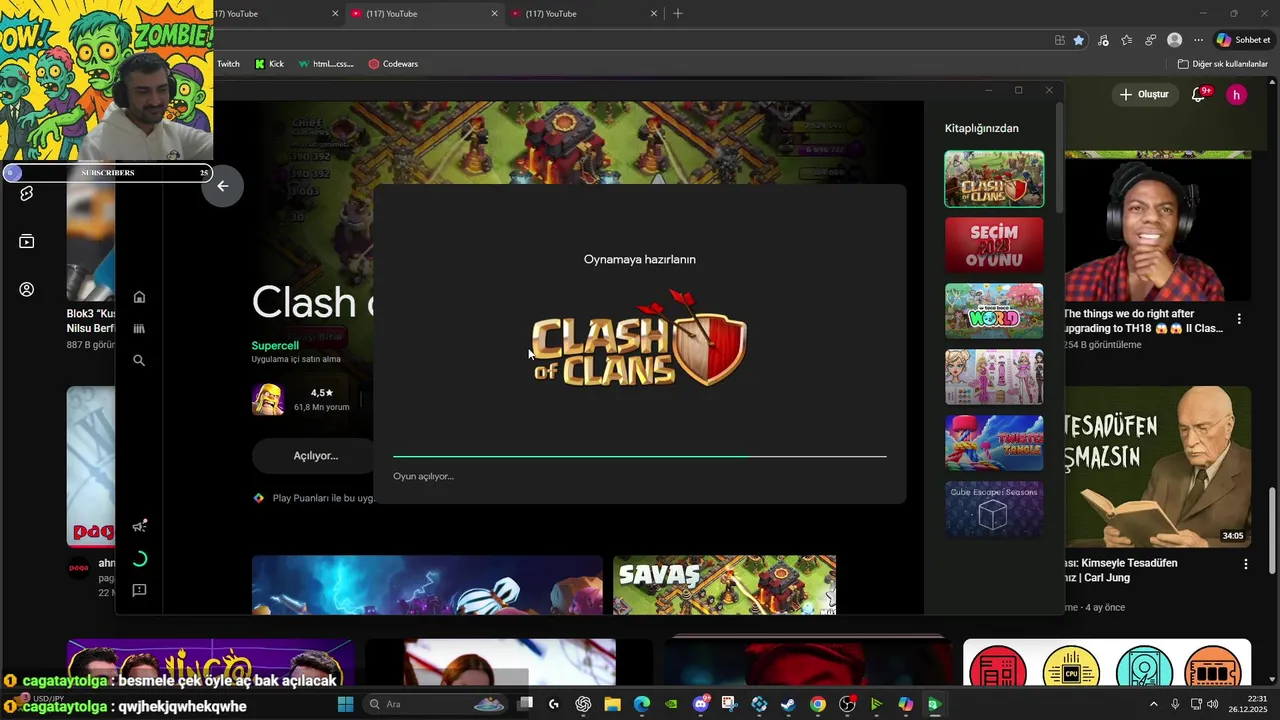Open the 'html...css...' bookmark
1280x720 pixels.
click(x=326, y=64)
